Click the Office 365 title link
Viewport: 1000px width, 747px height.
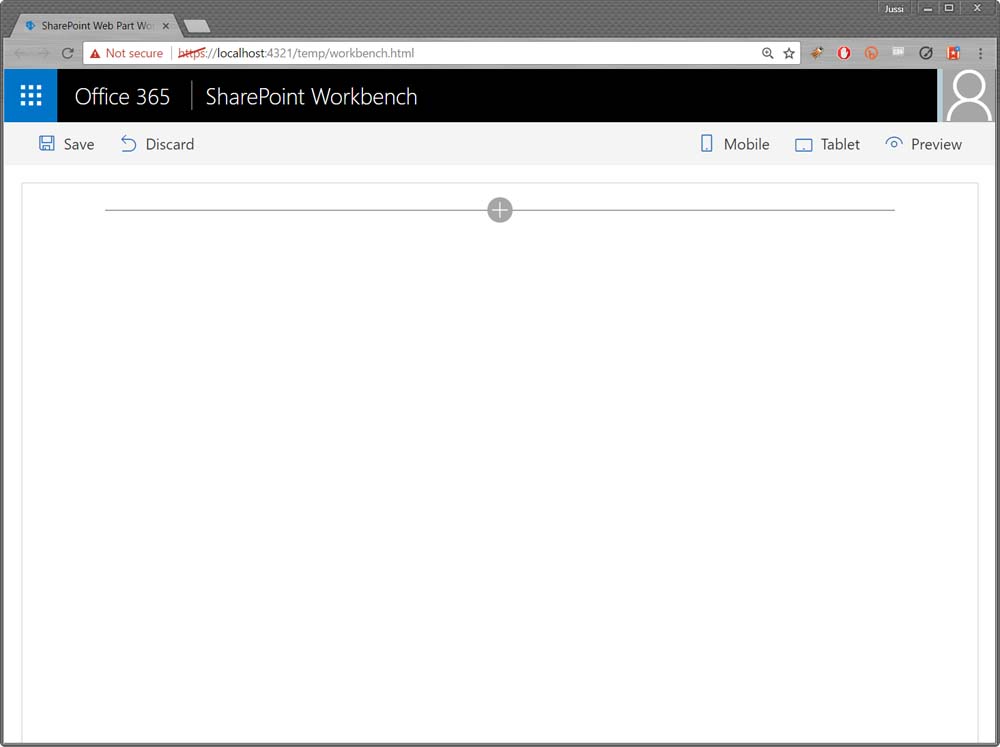click(122, 96)
